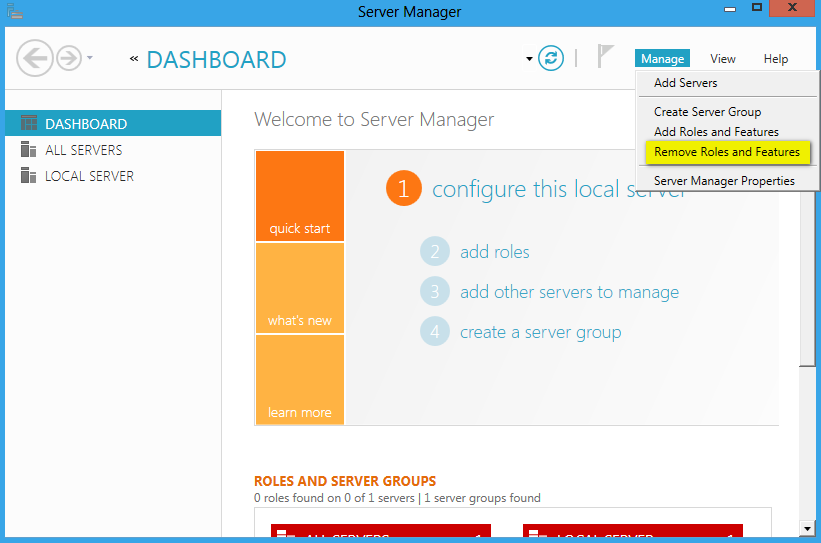Open the quick start tile
Viewport: 821px width, 543px height.
[299, 196]
